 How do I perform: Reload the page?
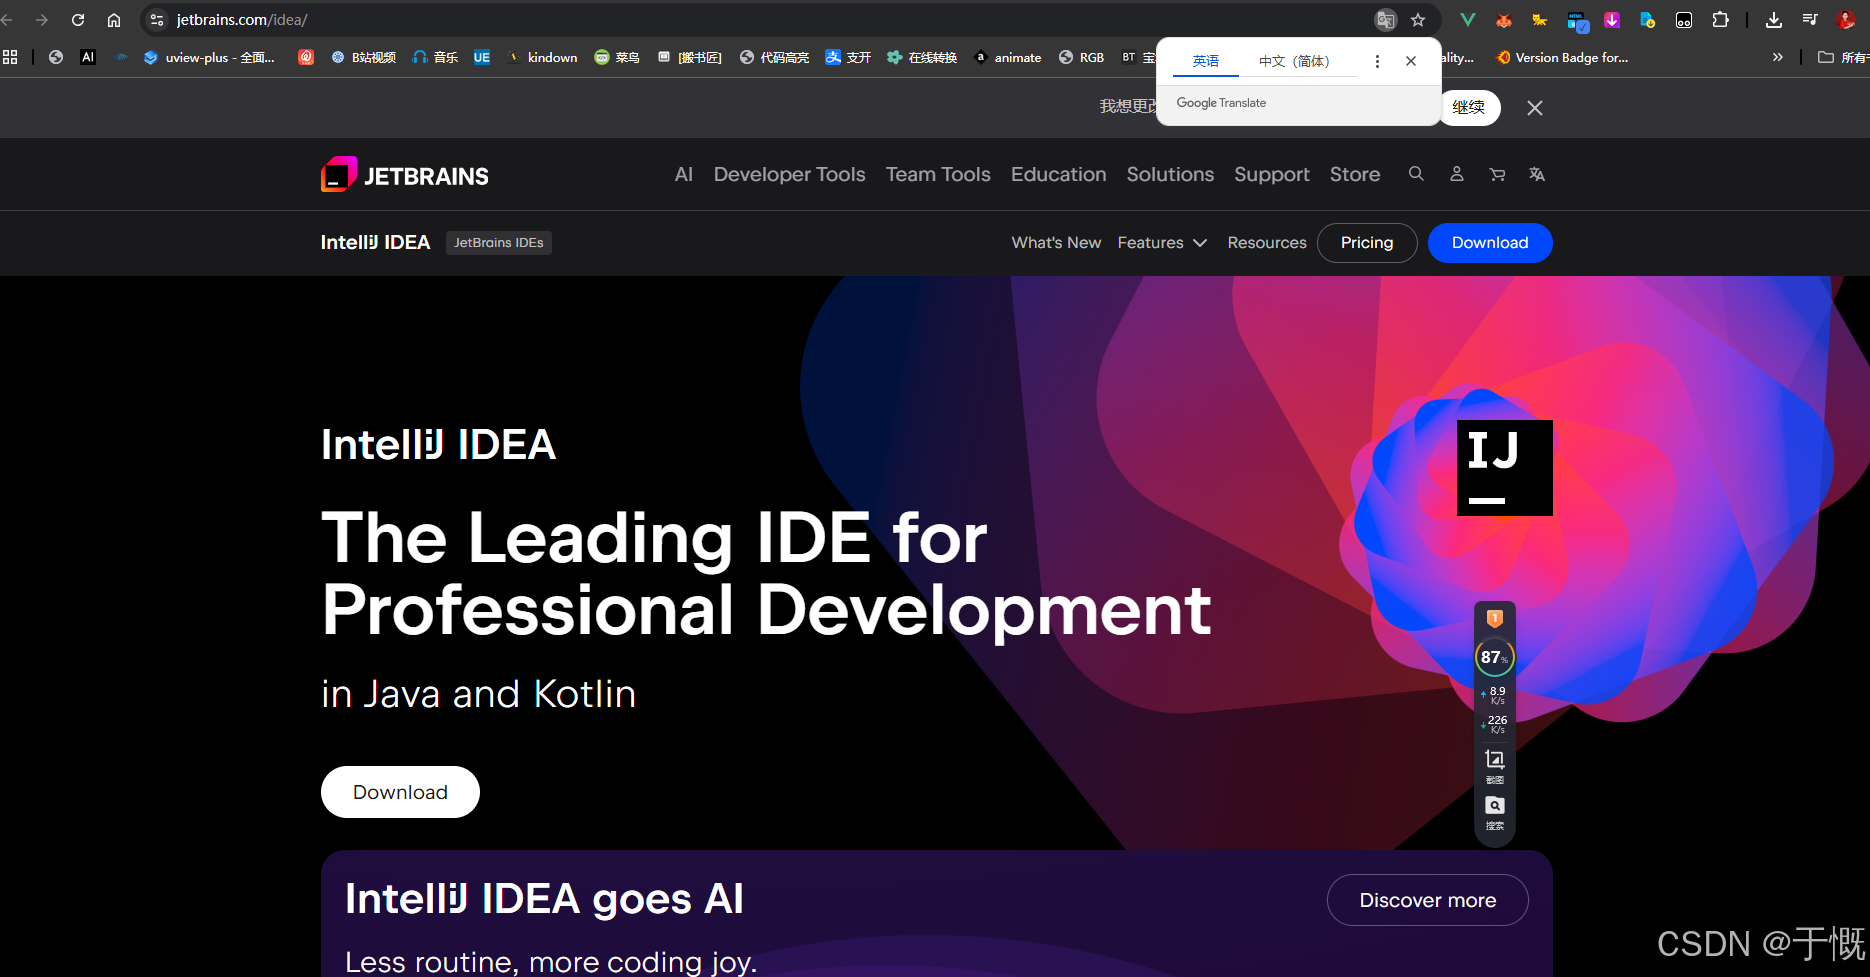(x=78, y=20)
